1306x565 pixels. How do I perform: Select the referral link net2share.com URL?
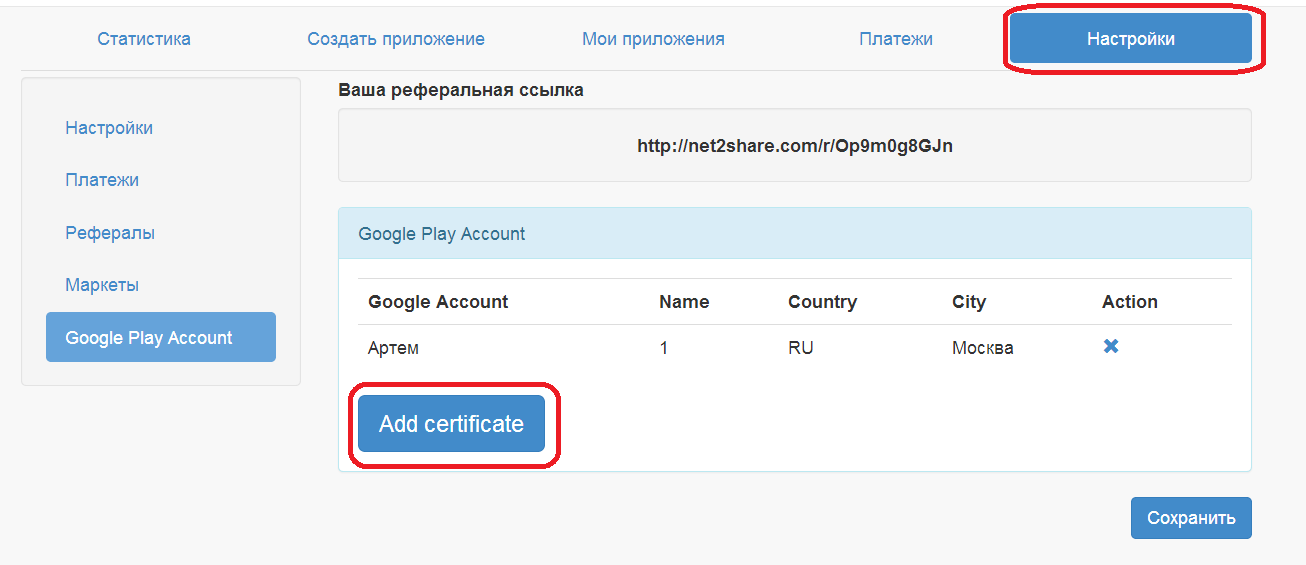coord(795,146)
